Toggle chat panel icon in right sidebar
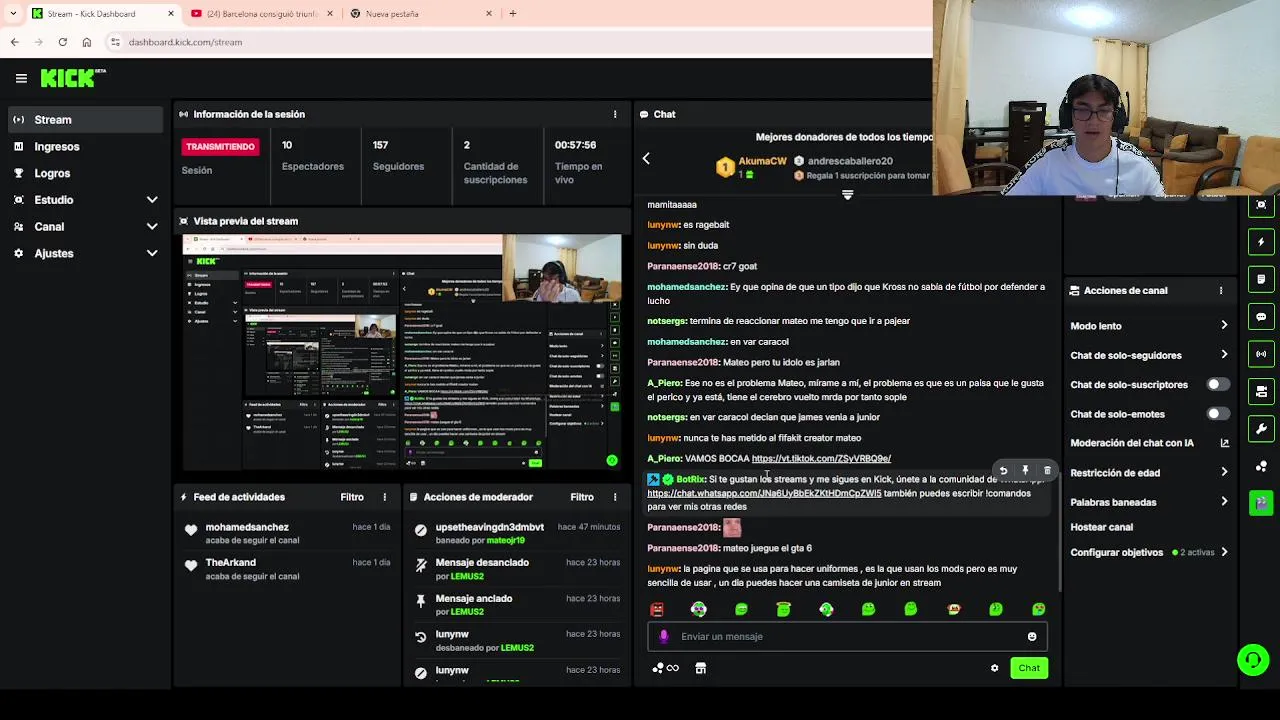The image size is (1280, 720). click(1261, 316)
